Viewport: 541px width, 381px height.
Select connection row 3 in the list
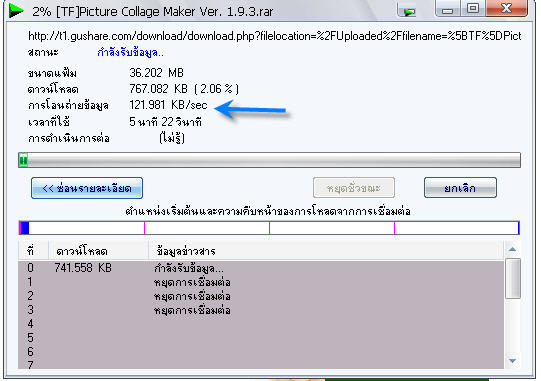[x=261, y=310]
